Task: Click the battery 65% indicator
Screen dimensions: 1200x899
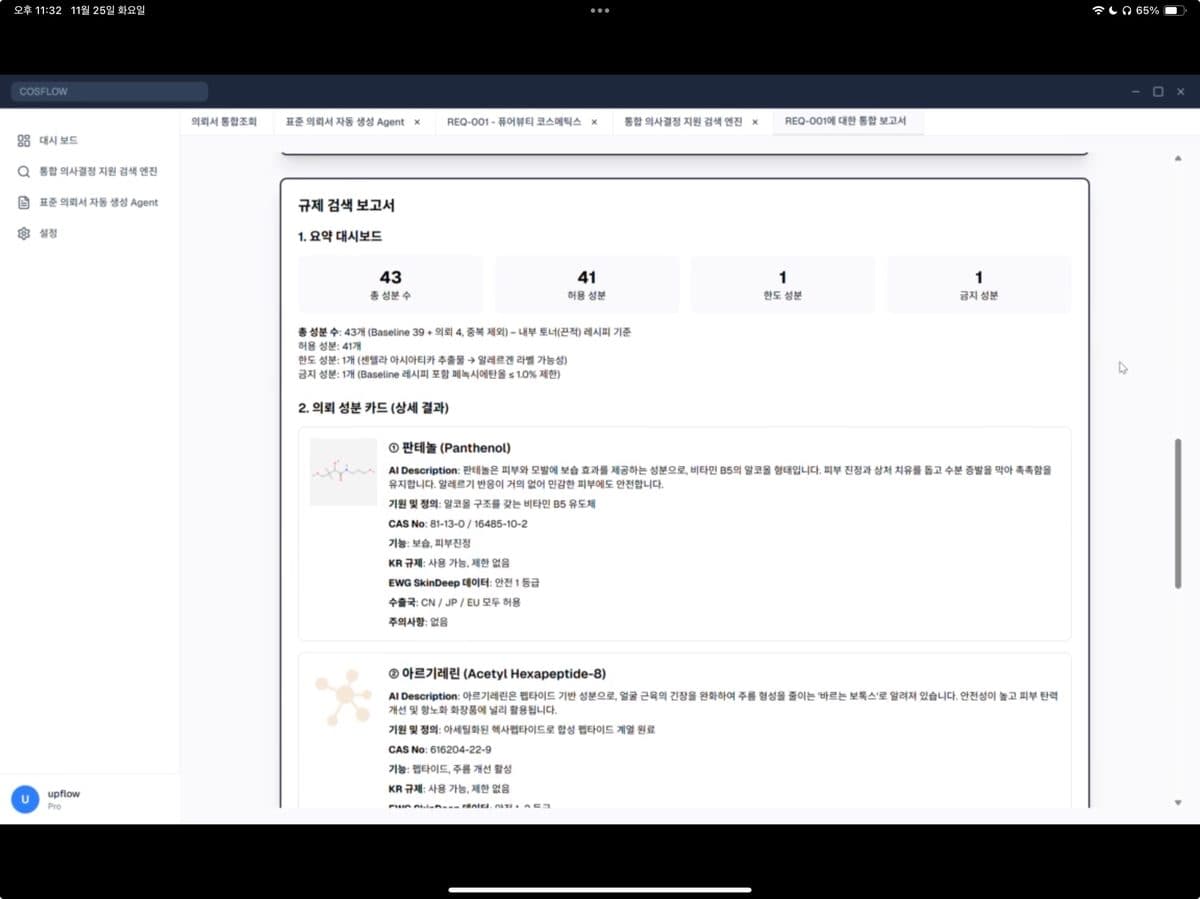Action: point(1160,10)
